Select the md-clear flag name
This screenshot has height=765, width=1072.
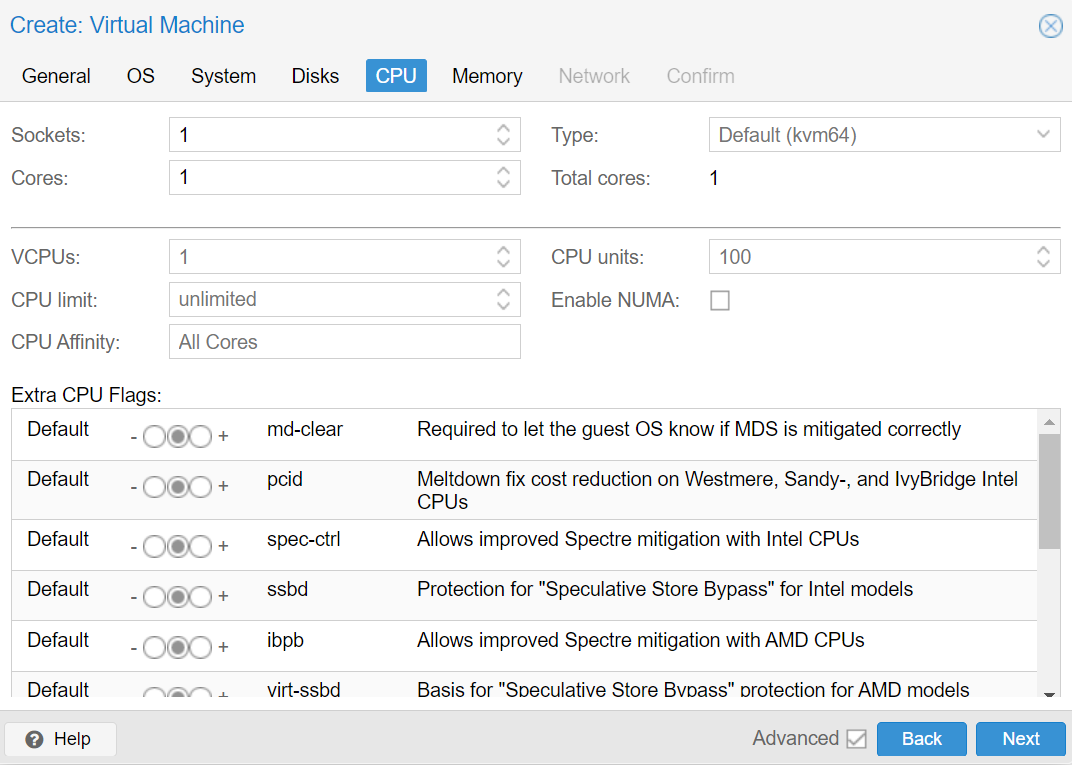pyautogui.click(x=305, y=429)
